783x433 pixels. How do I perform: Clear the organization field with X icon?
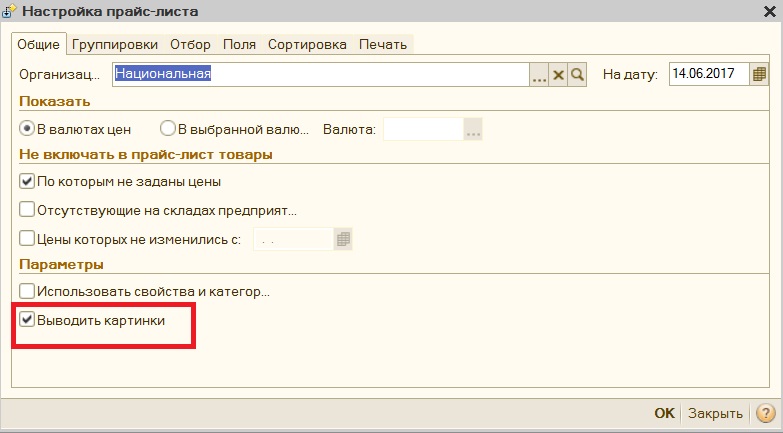pyautogui.click(x=558, y=75)
